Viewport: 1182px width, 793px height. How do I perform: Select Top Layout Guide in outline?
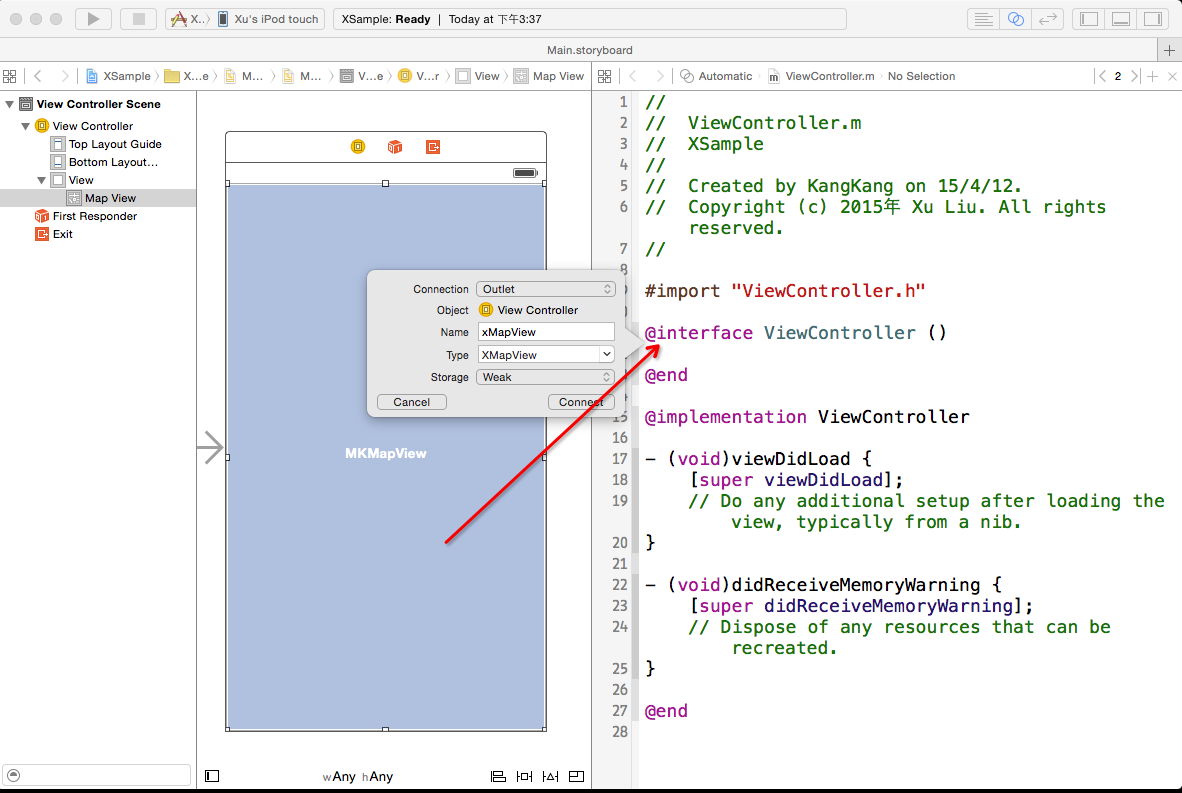tap(114, 144)
